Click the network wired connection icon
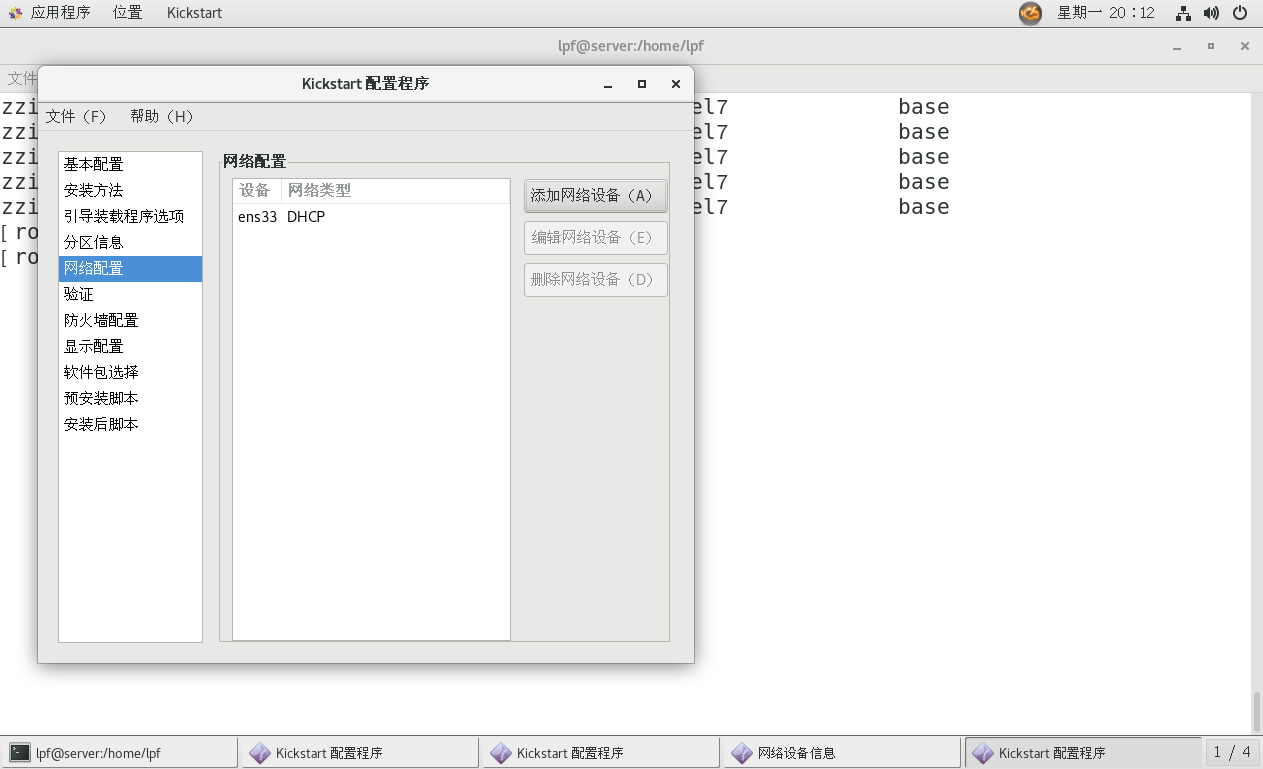The width and height of the screenshot is (1263, 769). point(1184,13)
